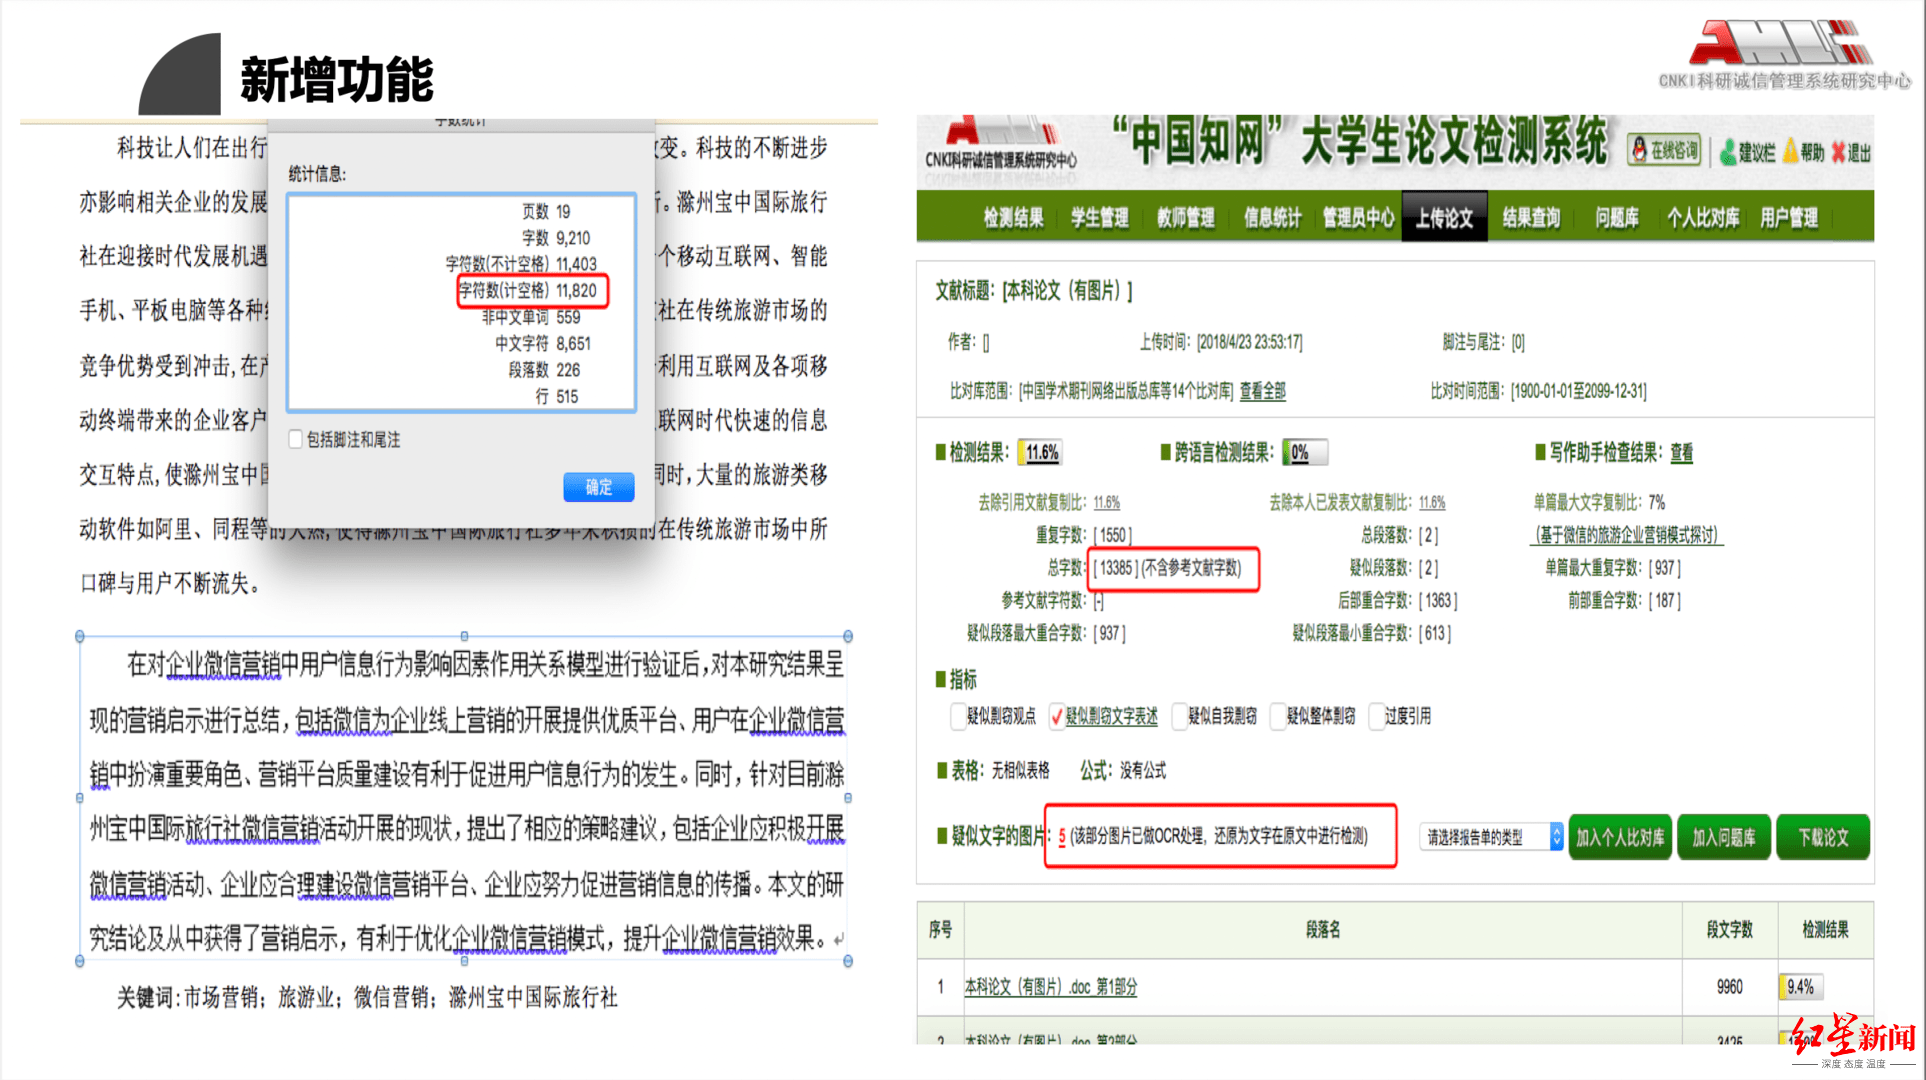Open the 结果查询 tab
The height and width of the screenshot is (1080, 1926).
[x=1531, y=217]
